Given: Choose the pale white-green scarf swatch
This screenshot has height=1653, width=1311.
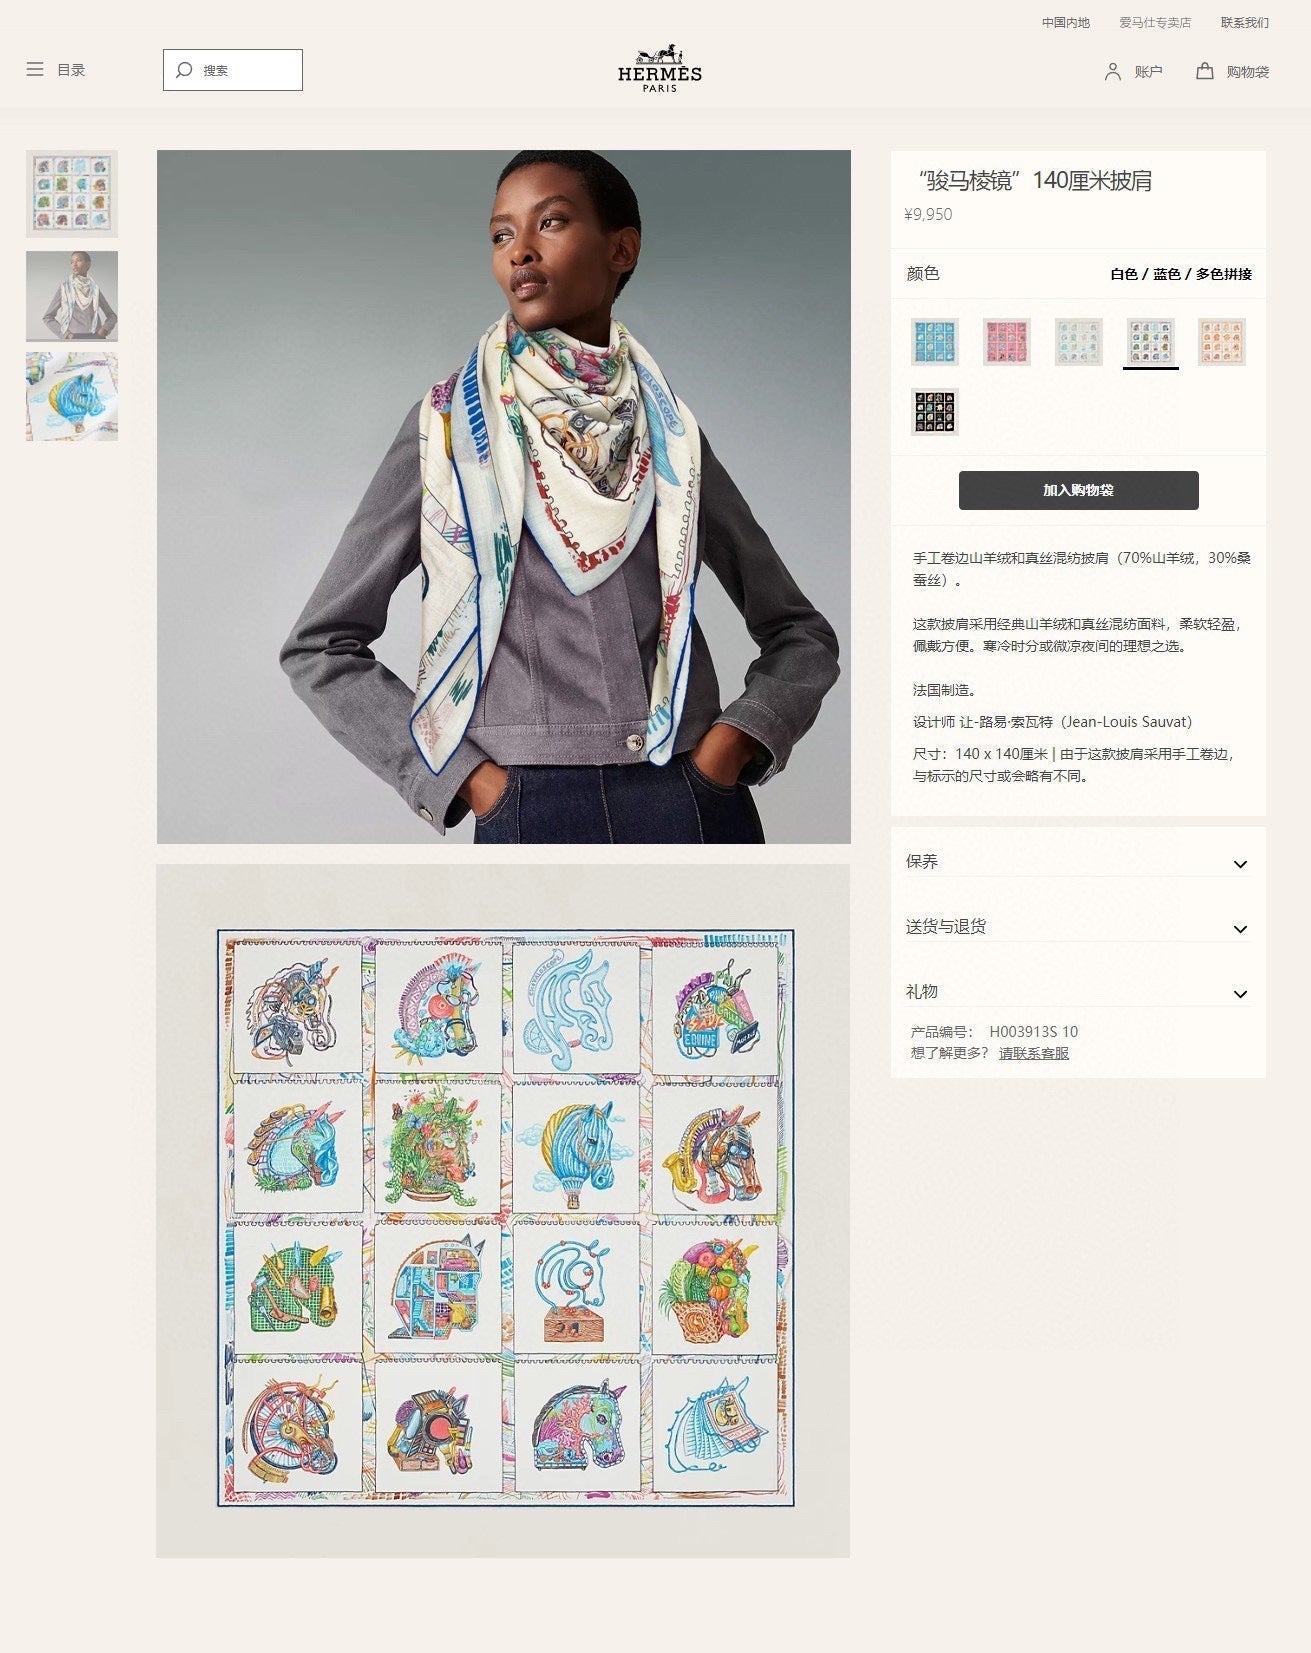Looking at the screenshot, I should [1079, 342].
